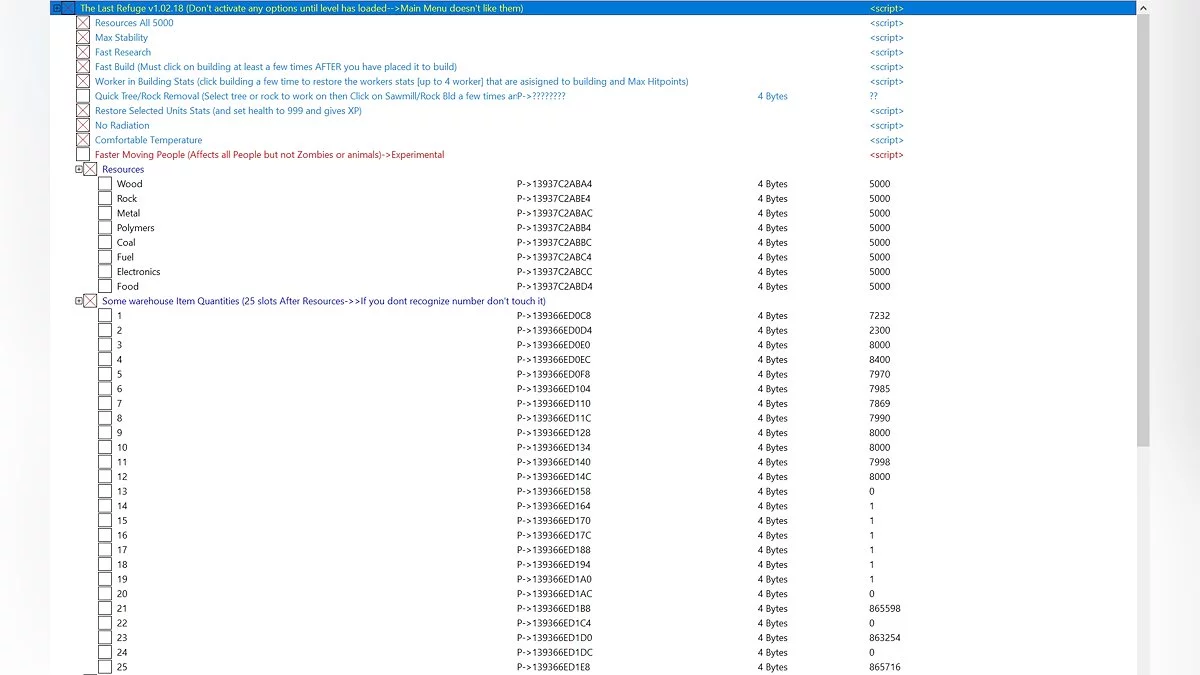Click the value 7970 for slot 5
The height and width of the screenshot is (675, 1200).
880,374
